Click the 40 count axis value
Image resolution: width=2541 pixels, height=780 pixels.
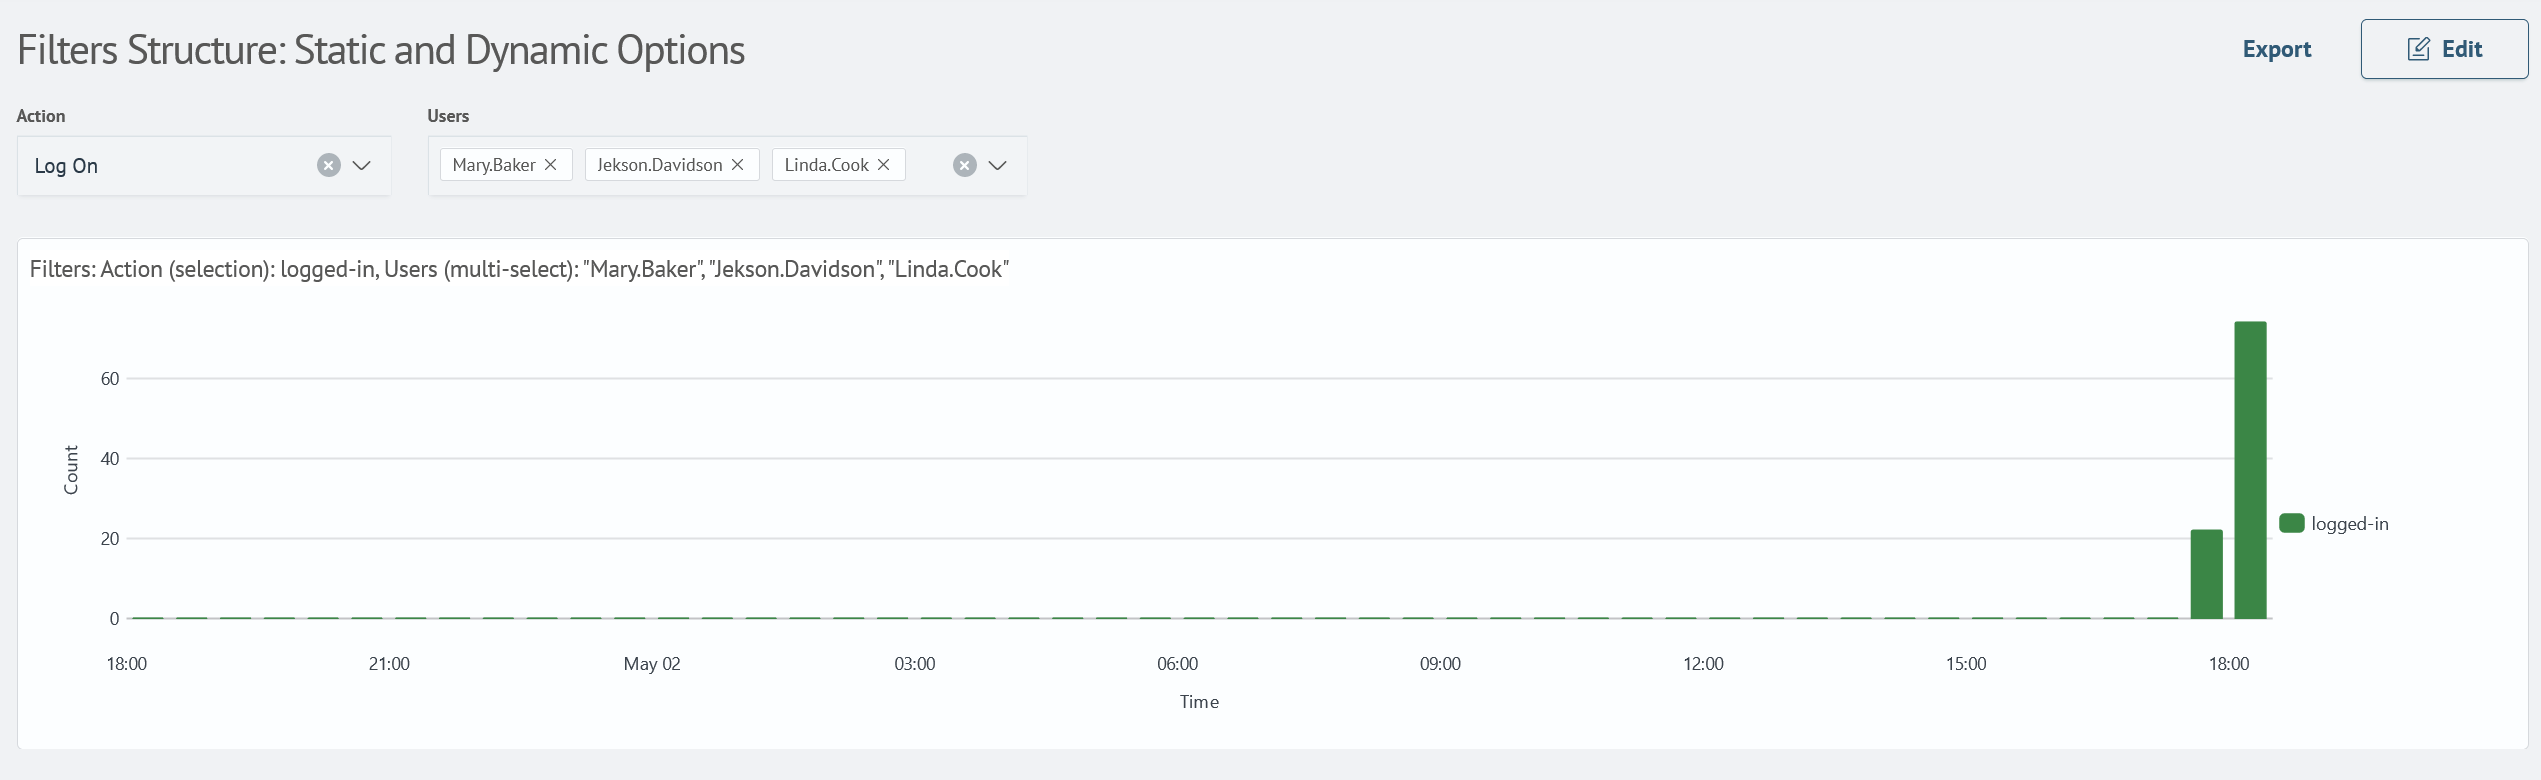110,459
